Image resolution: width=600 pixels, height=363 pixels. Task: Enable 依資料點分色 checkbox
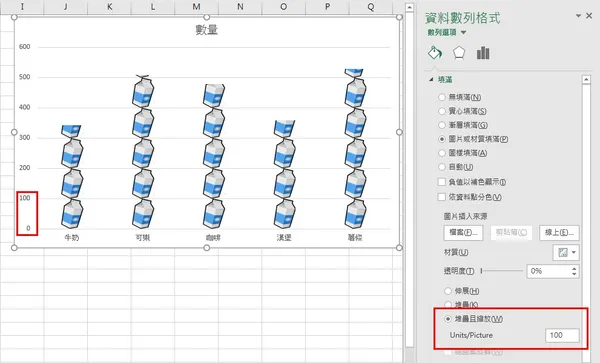442,197
